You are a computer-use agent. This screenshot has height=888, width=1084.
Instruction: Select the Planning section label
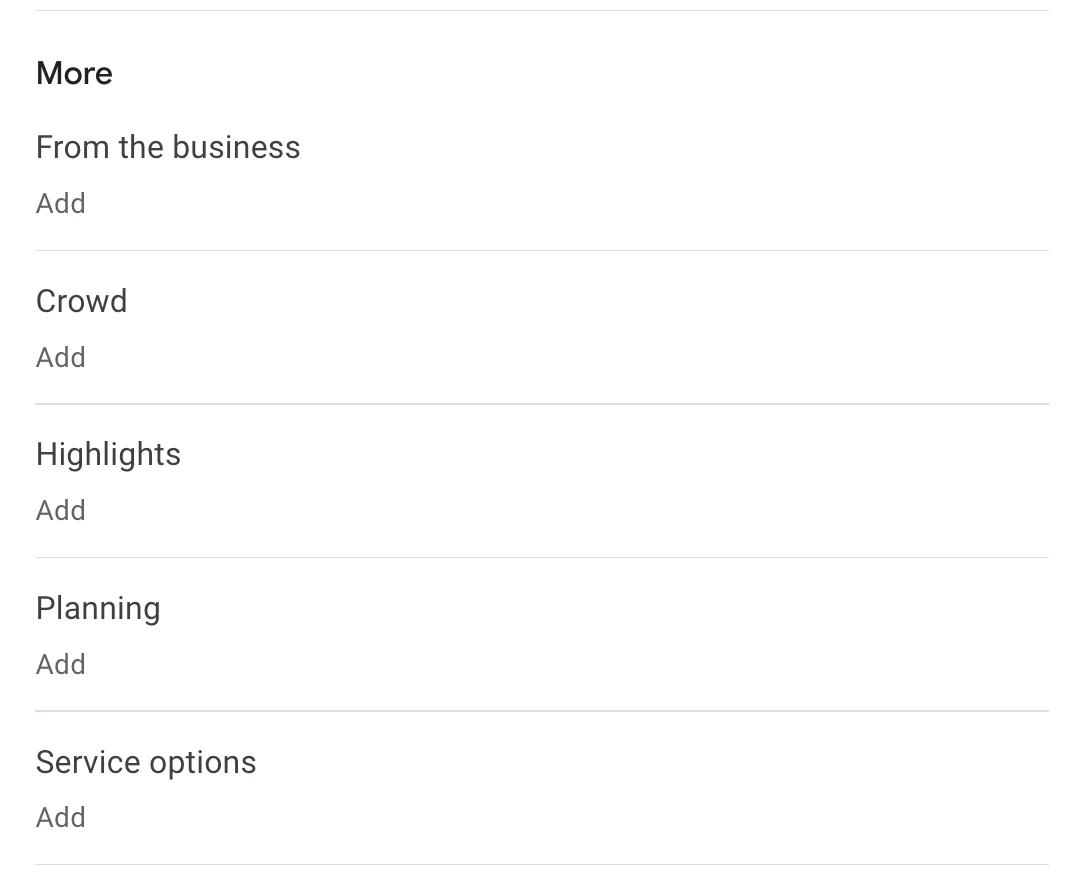[x=98, y=609]
